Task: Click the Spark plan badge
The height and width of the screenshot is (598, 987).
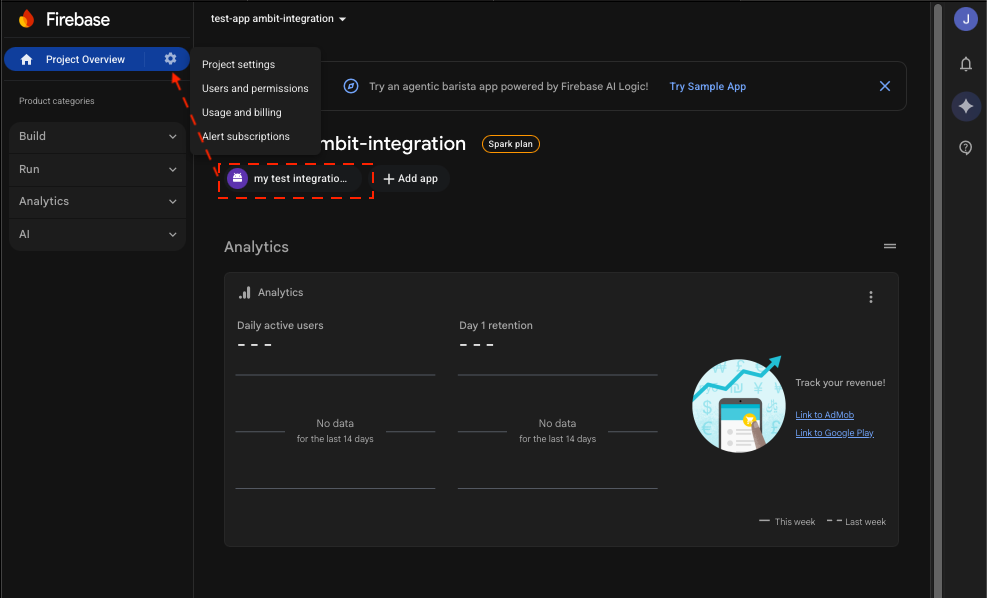Action: tap(510, 143)
